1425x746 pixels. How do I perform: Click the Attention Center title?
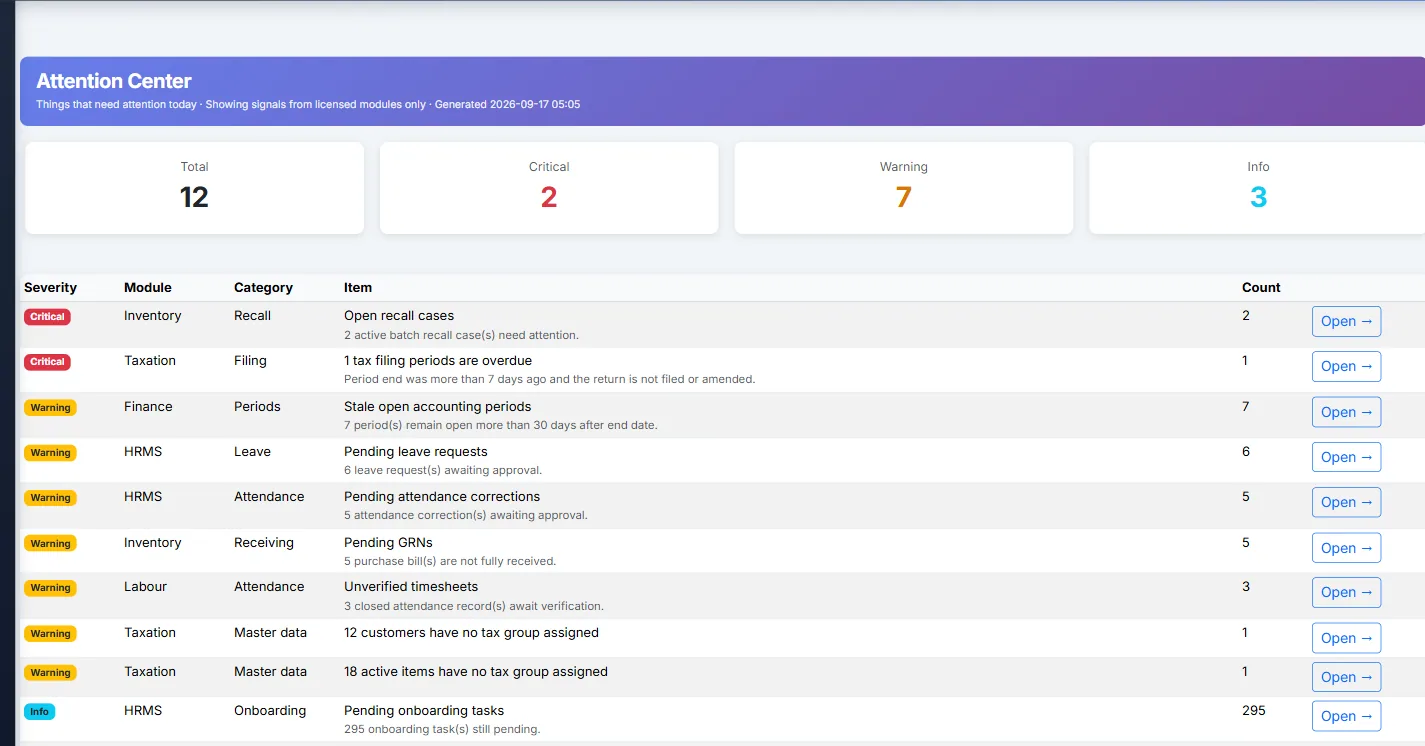[114, 81]
